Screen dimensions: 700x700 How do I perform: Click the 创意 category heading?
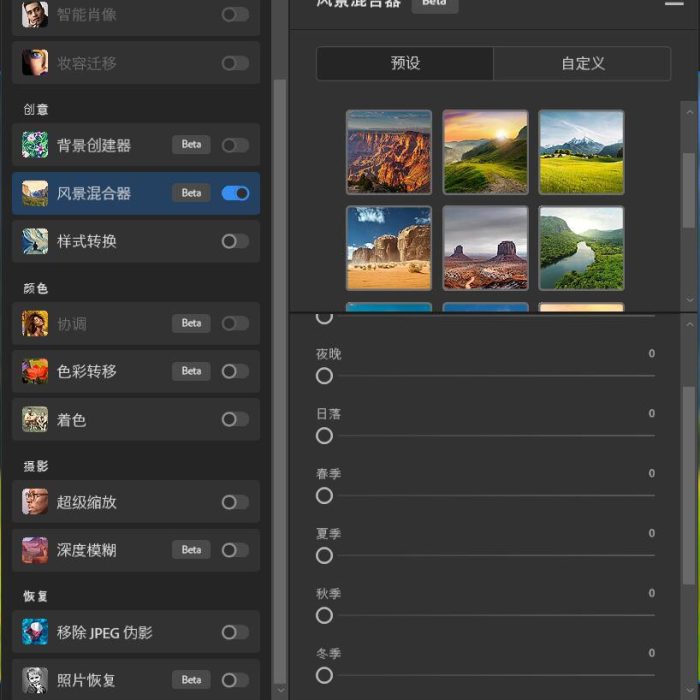pos(36,109)
